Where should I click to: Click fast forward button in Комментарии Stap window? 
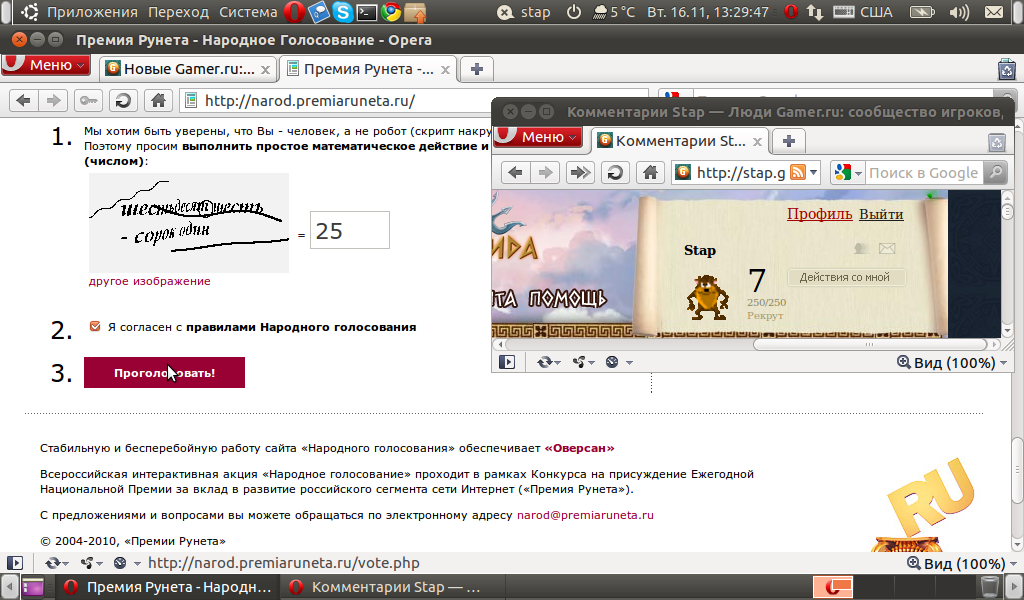tap(579, 172)
